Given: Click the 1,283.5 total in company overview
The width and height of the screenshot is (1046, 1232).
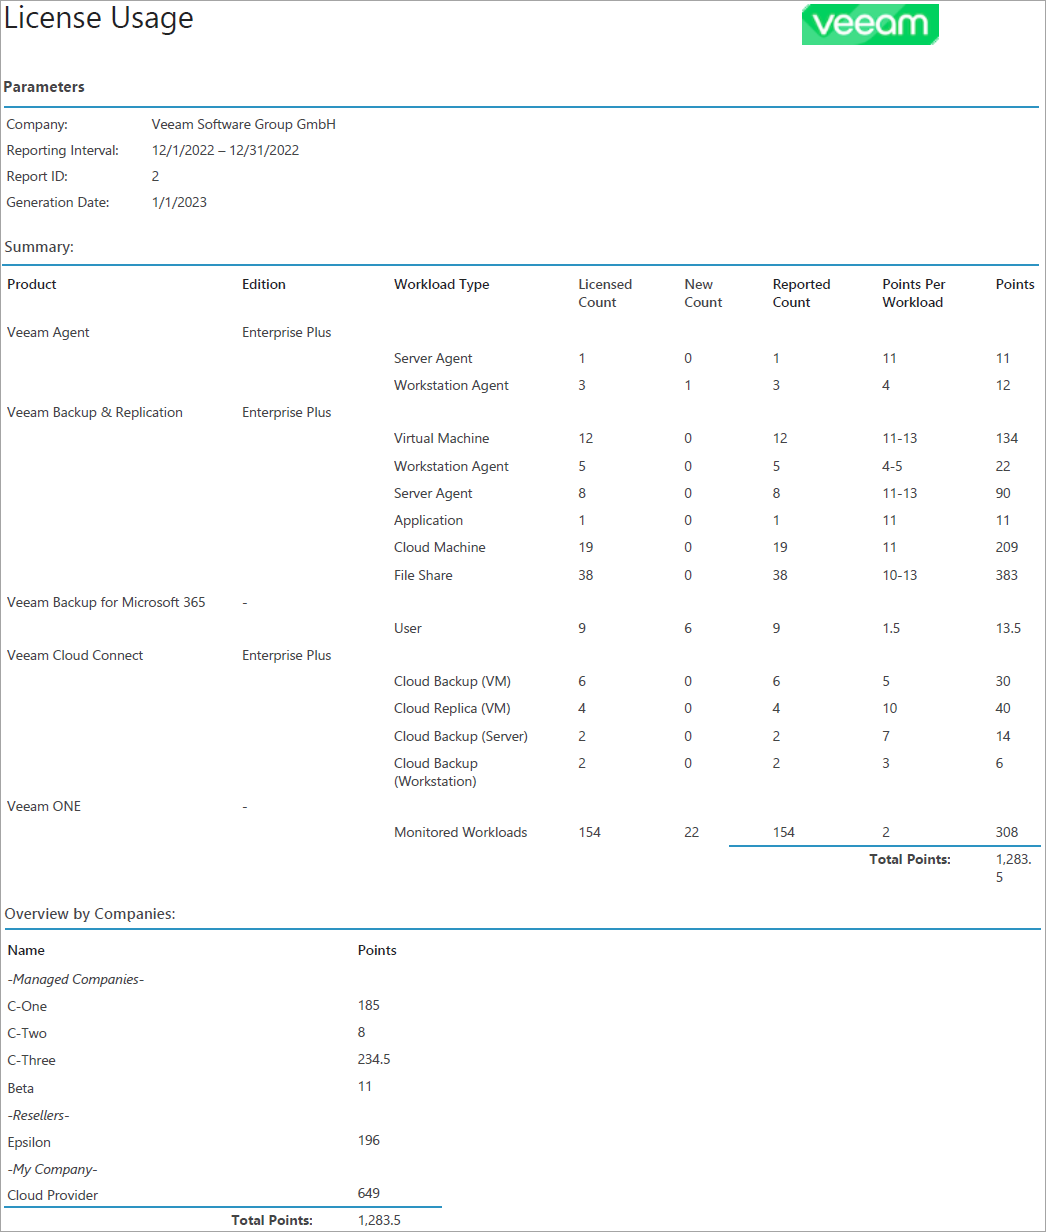Looking at the screenshot, I should click(x=380, y=1220).
